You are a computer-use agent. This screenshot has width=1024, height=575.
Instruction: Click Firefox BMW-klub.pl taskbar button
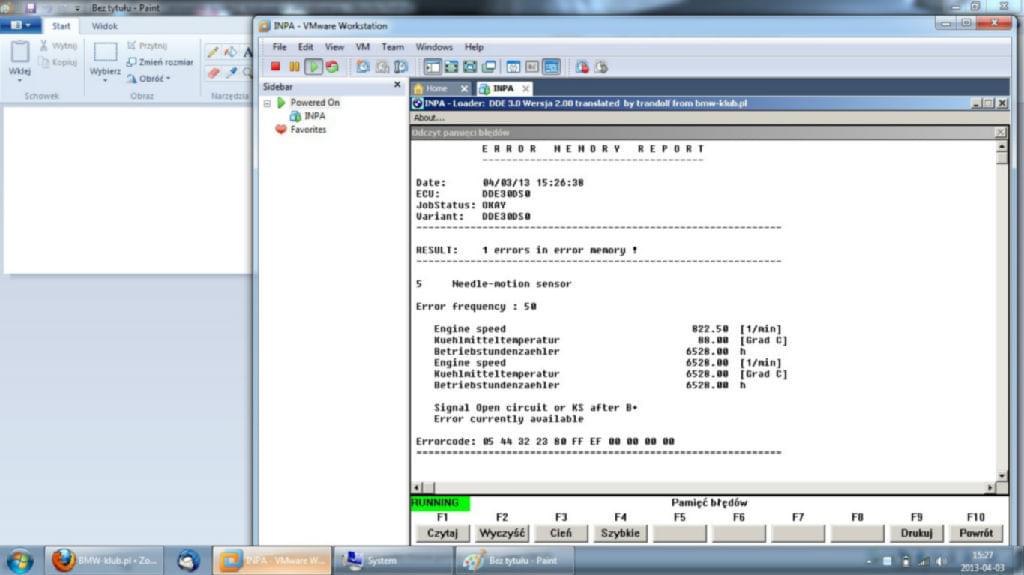[104, 561]
